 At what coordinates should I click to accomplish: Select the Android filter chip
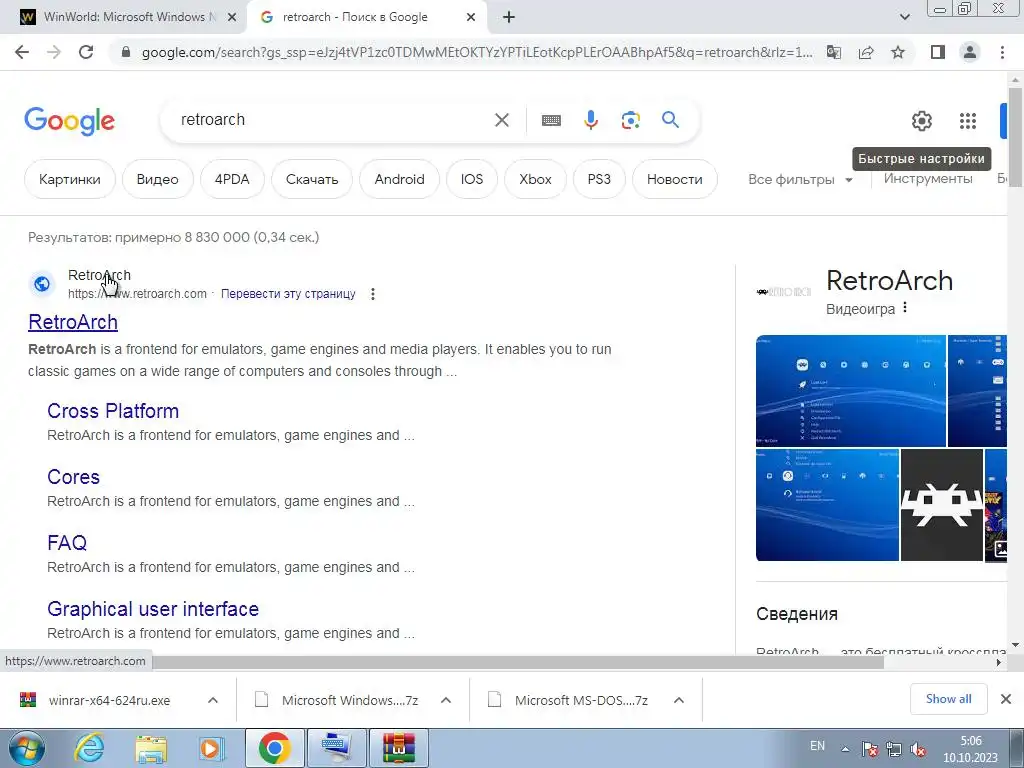click(399, 179)
